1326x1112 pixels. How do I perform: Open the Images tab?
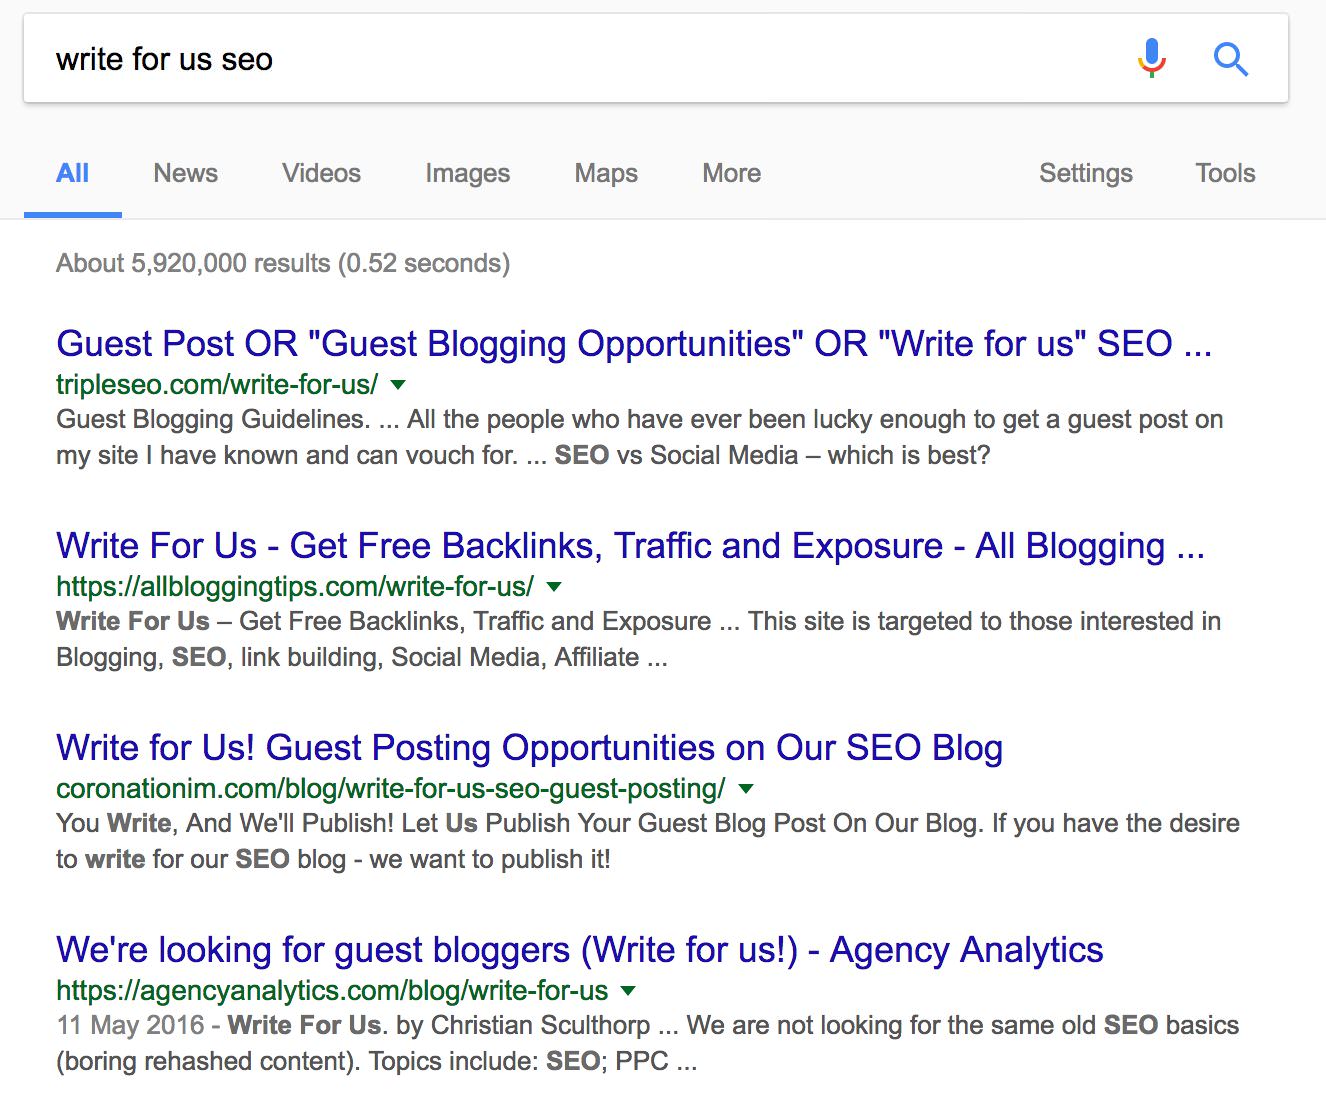point(467,173)
